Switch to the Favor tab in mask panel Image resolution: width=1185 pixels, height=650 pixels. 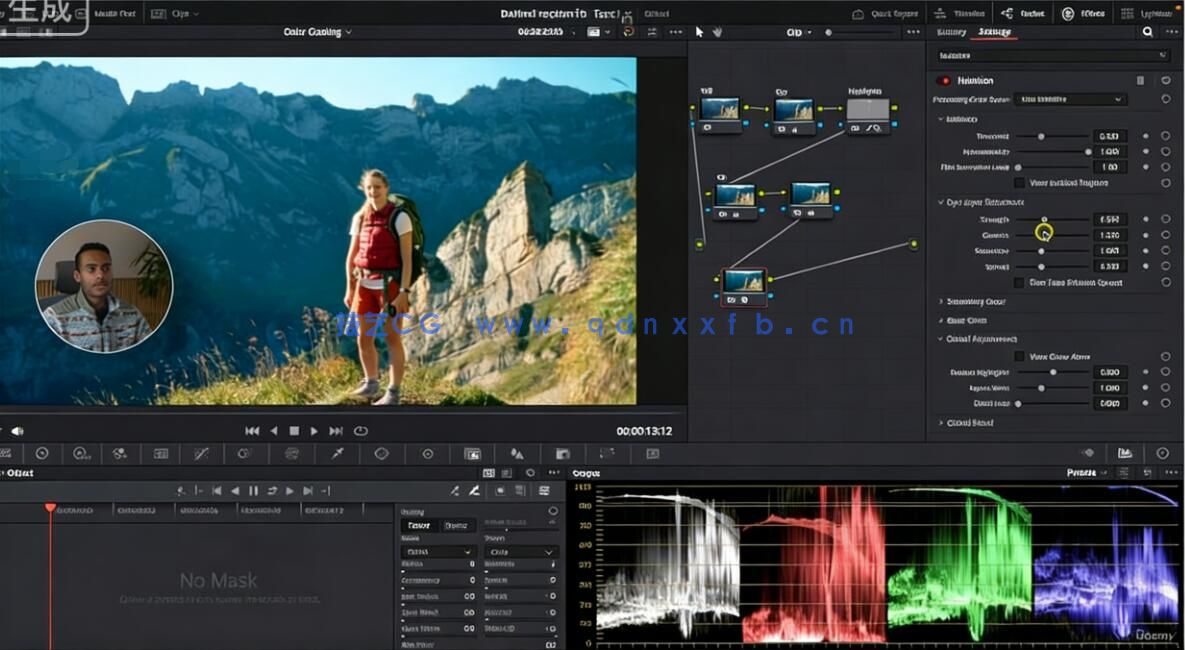(x=418, y=524)
